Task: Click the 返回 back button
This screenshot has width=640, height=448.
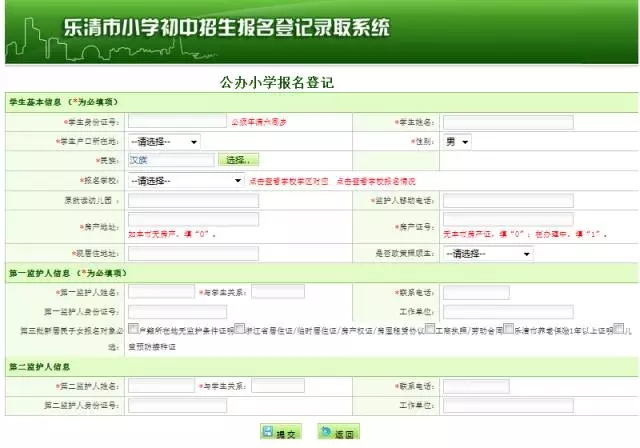Action: [x=338, y=432]
